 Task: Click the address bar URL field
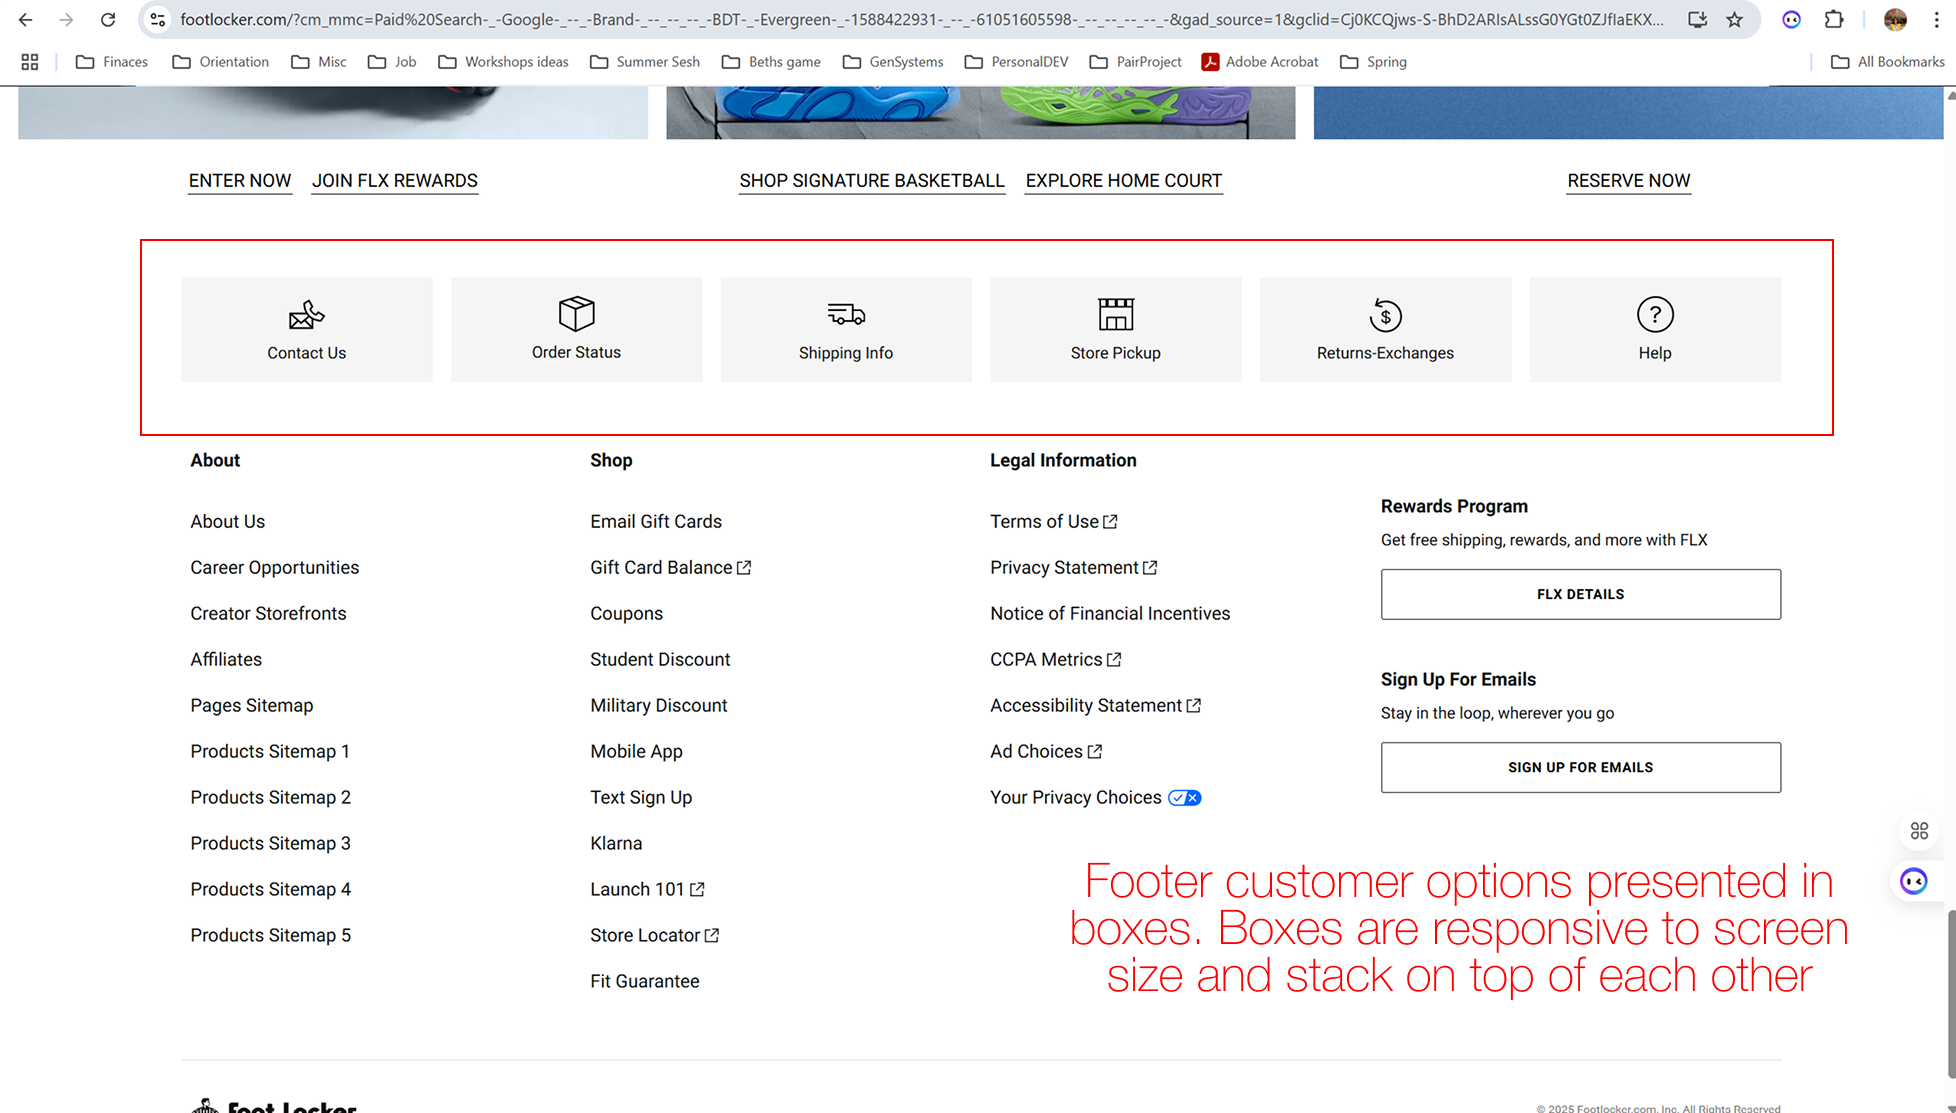(x=922, y=20)
